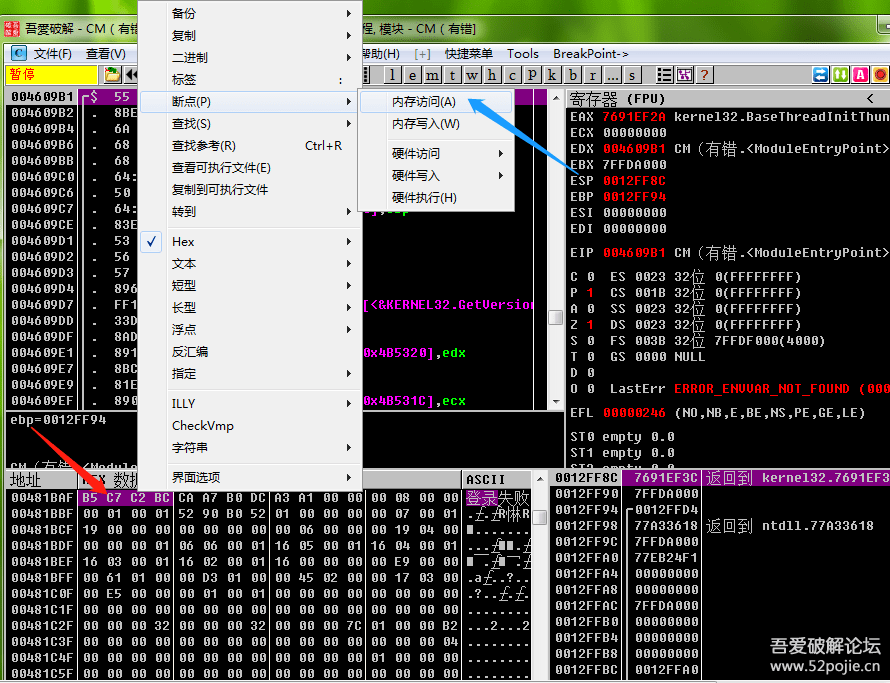Click the disassembly pane vertical scrollbar thumb
The image size is (890, 683).
click(x=555, y=318)
